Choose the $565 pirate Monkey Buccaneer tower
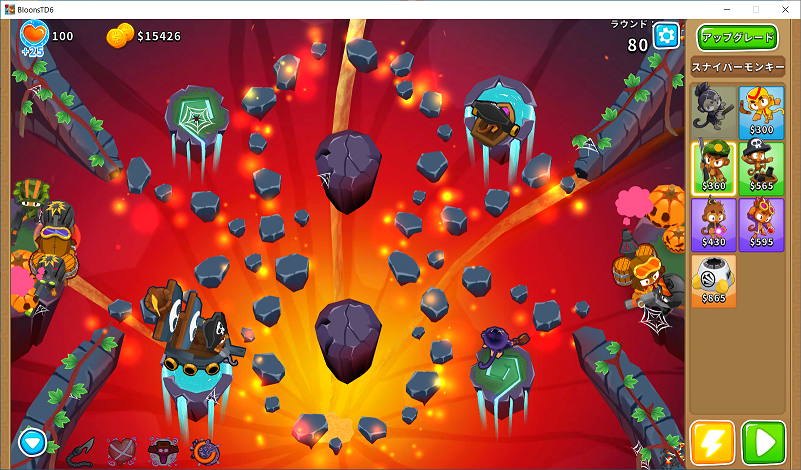The width and height of the screenshot is (801, 470). coord(761,166)
